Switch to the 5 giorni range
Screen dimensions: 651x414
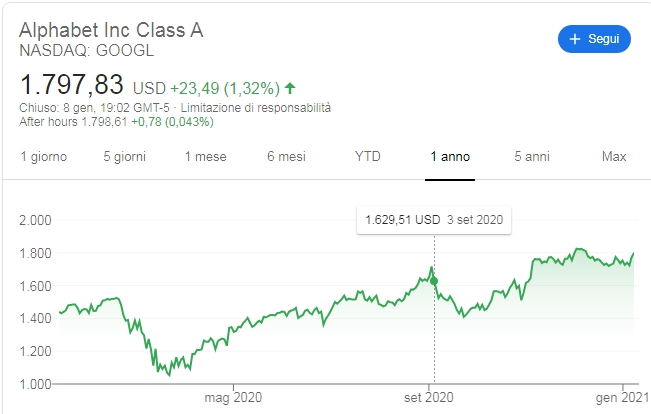[125, 157]
